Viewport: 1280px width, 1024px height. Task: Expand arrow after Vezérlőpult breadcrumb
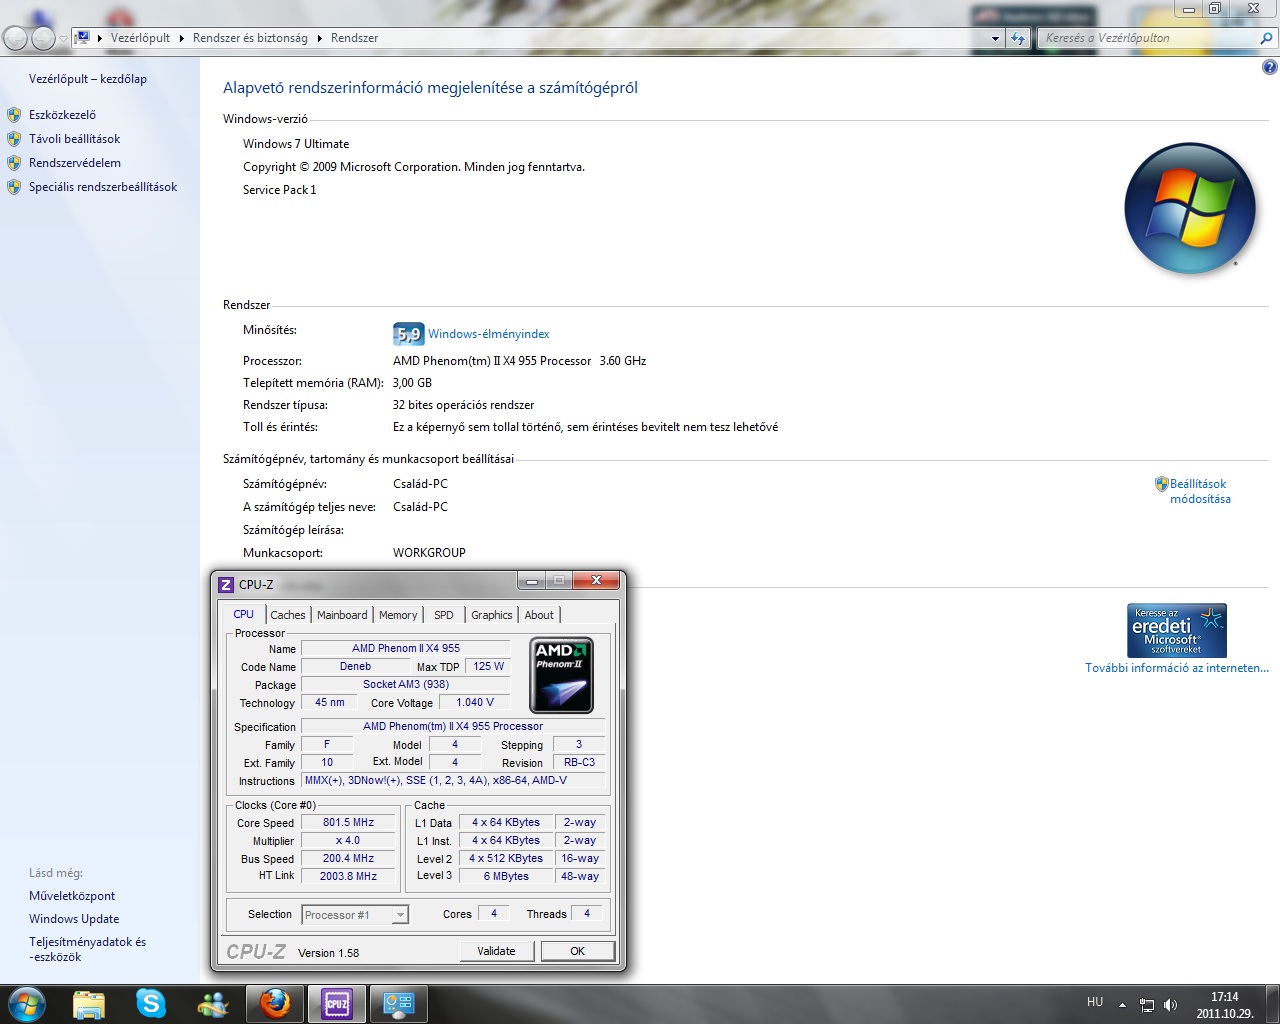[x=182, y=38]
